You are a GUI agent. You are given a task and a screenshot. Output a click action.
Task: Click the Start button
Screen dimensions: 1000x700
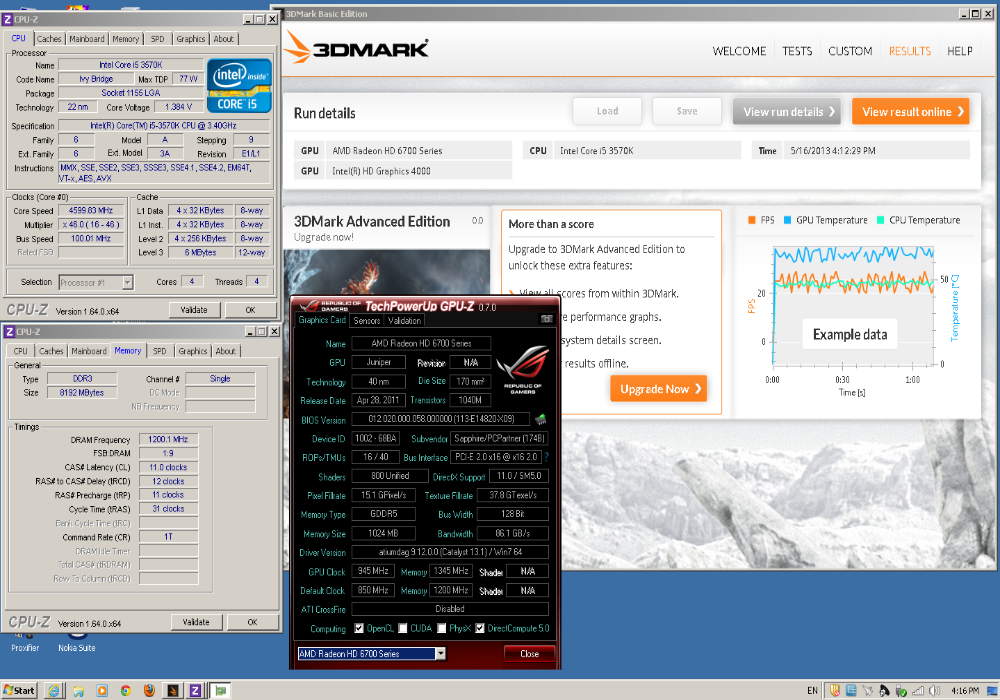coord(19,690)
